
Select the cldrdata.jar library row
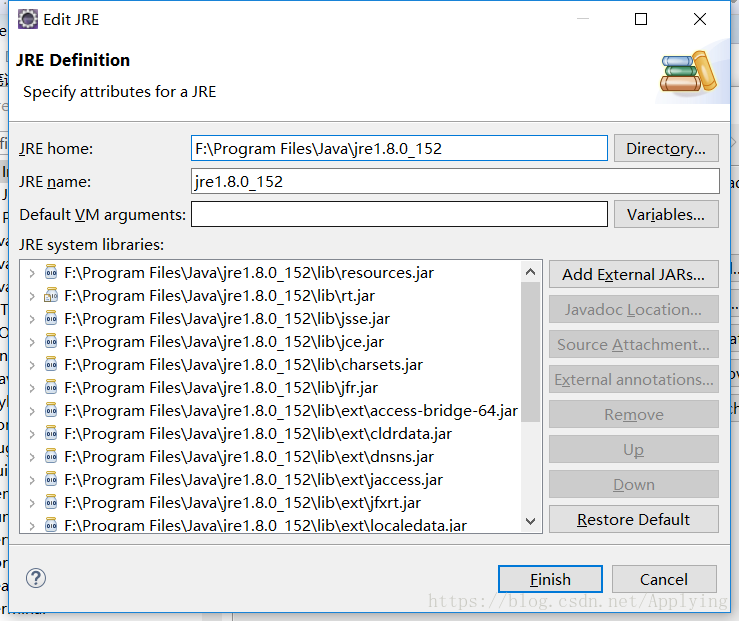click(x=257, y=434)
